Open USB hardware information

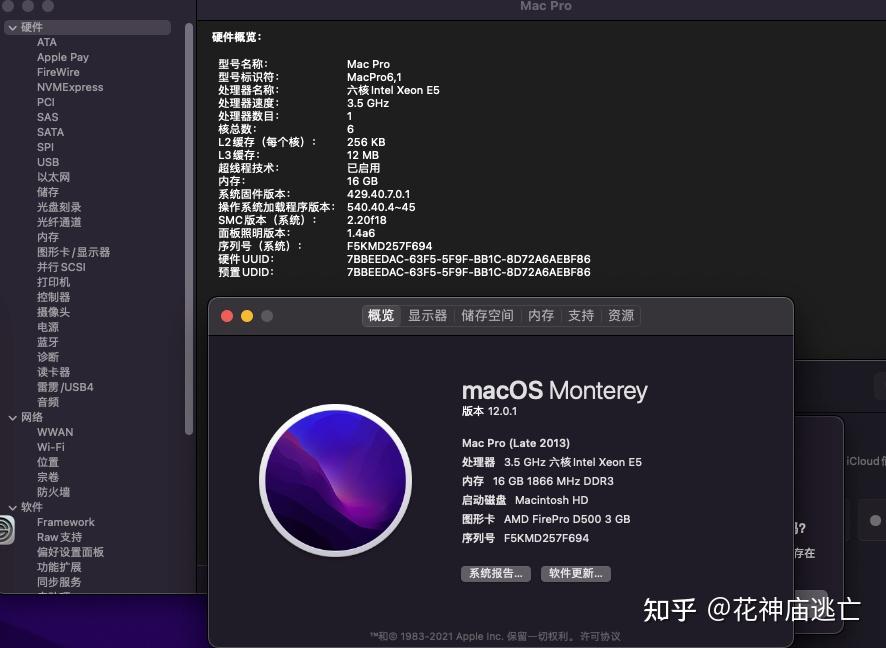[48, 162]
